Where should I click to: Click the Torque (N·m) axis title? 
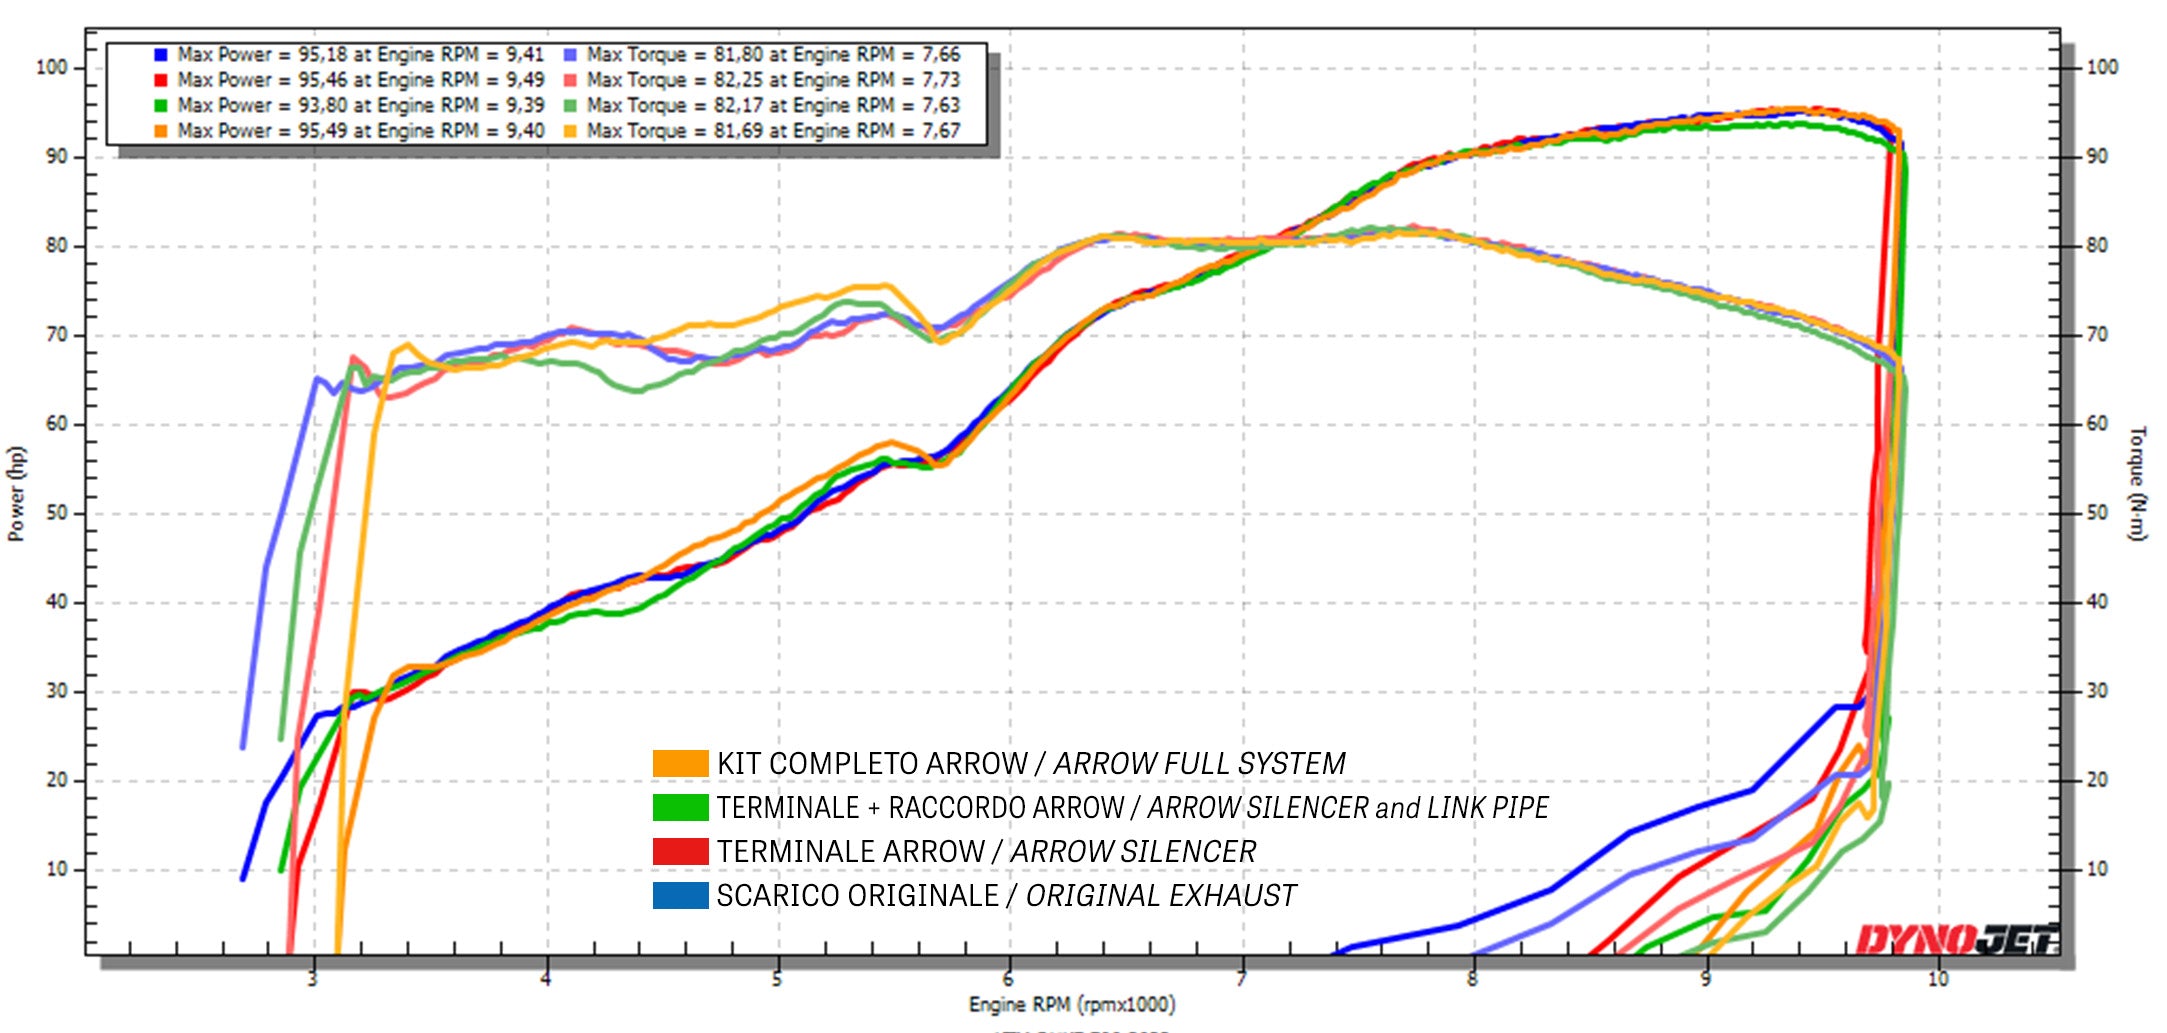2137,484
